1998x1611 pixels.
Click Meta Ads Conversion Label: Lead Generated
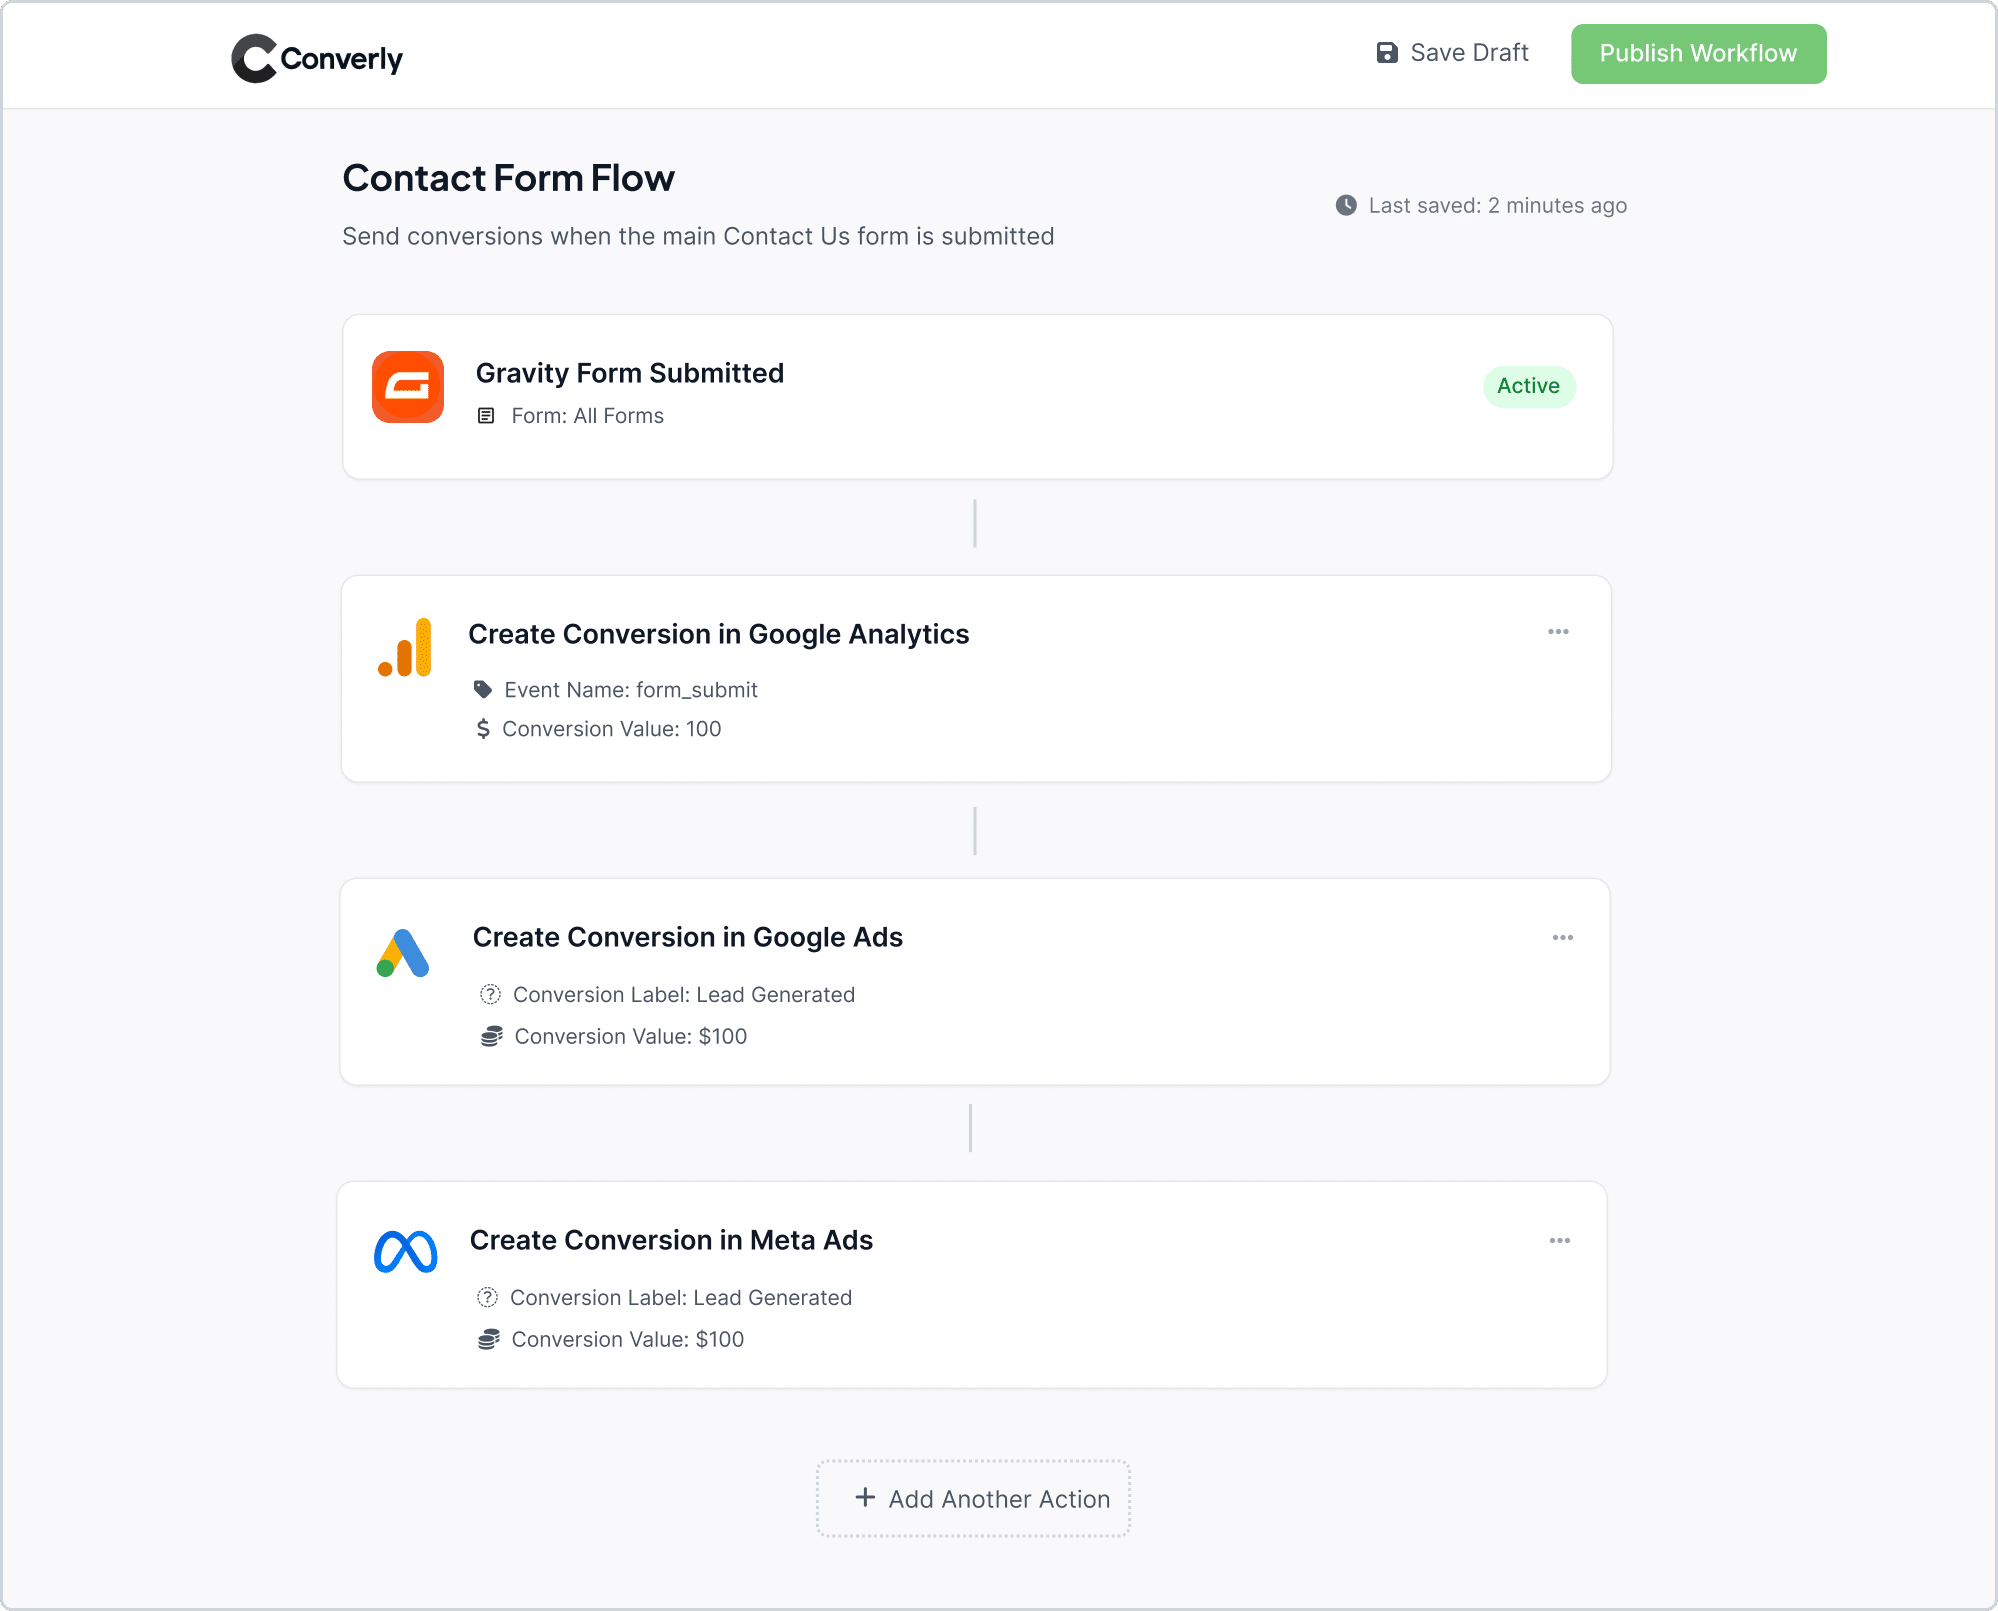680,1298
